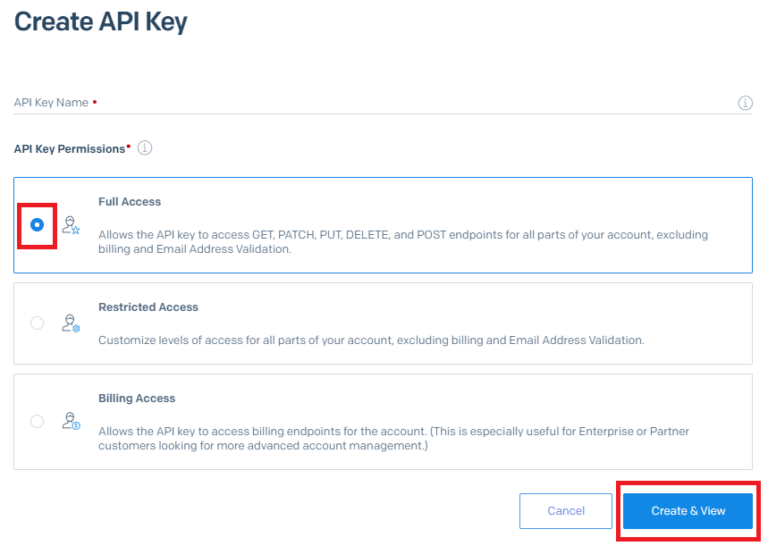Open the info tooltip next to API Key Permissions
This screenshot has height=546, width=768.
pyautogui.click(x=145, y=148)
